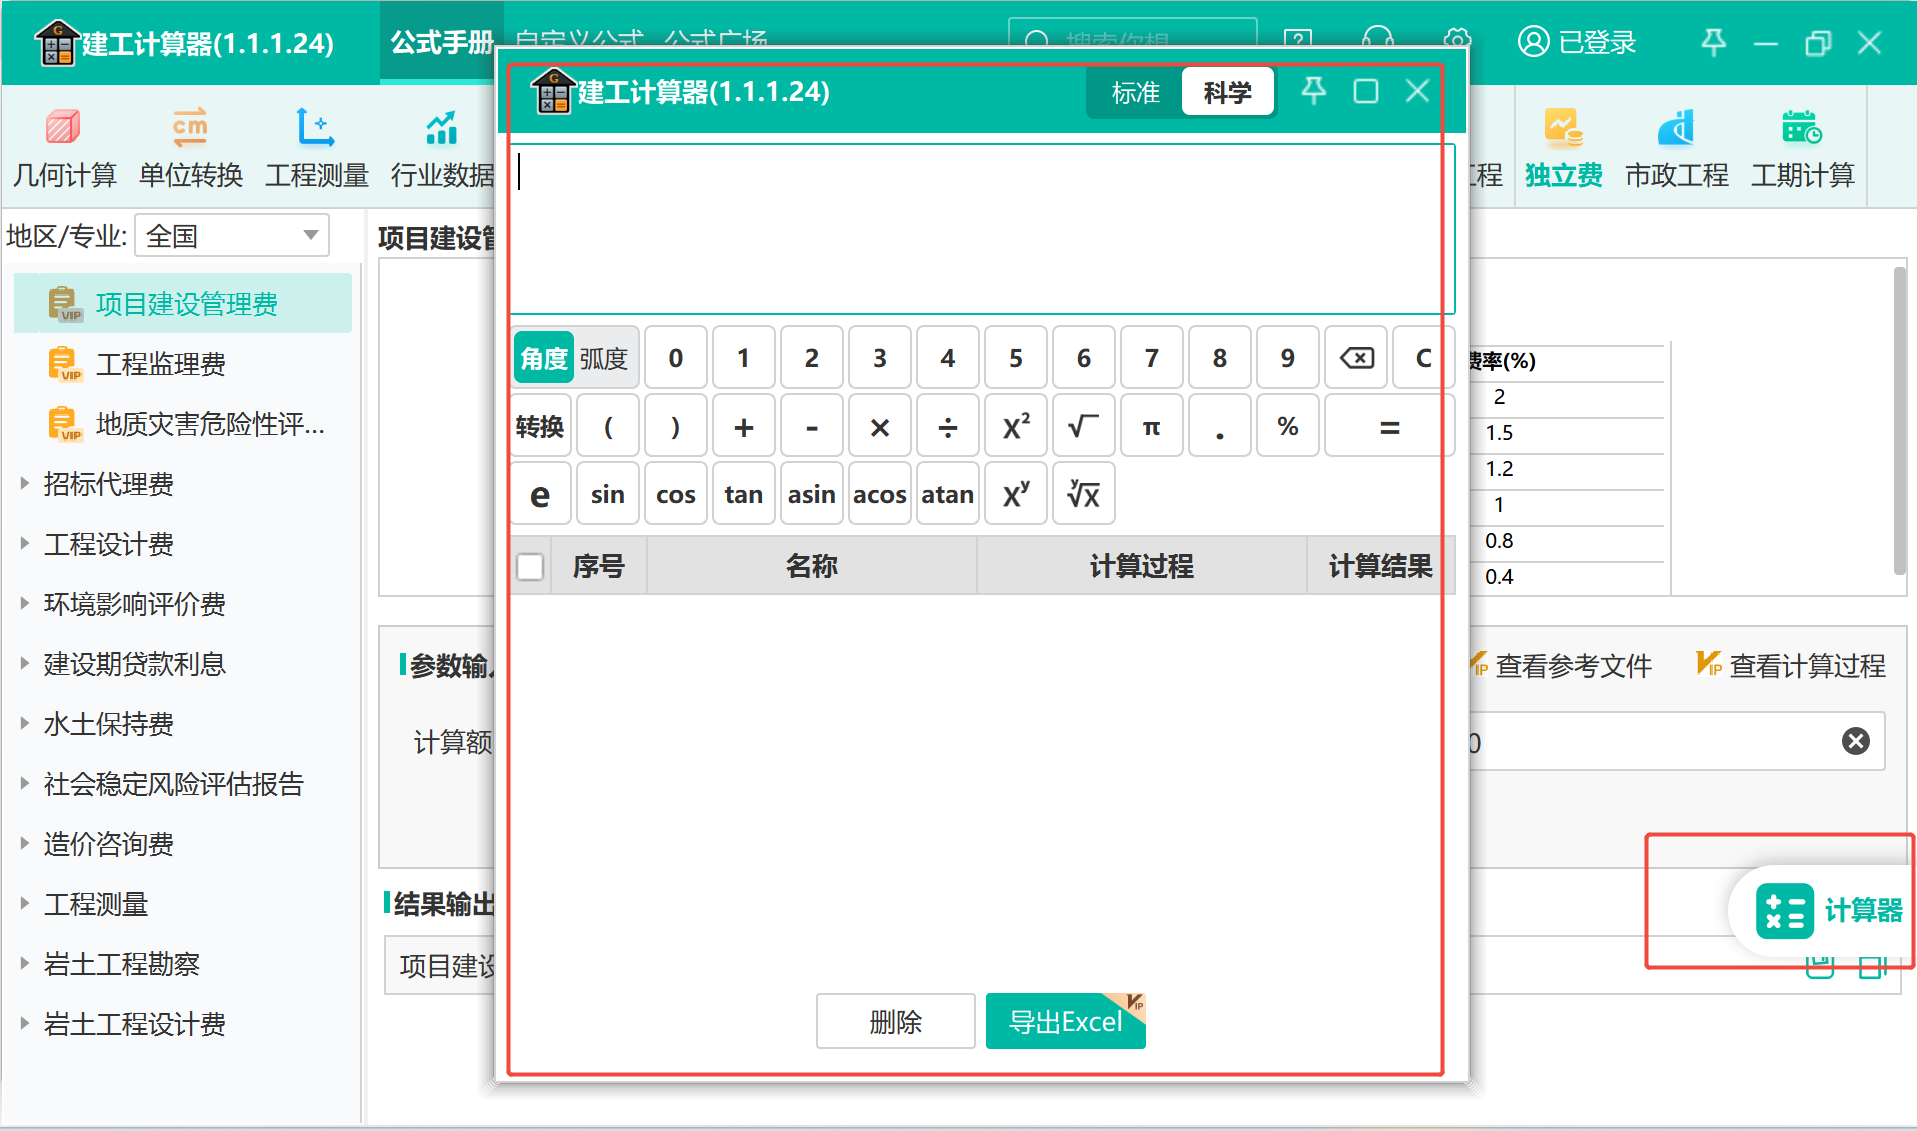
Task: Open the 工期计算 schedule calculation icon
Action: coord(1802,148)
